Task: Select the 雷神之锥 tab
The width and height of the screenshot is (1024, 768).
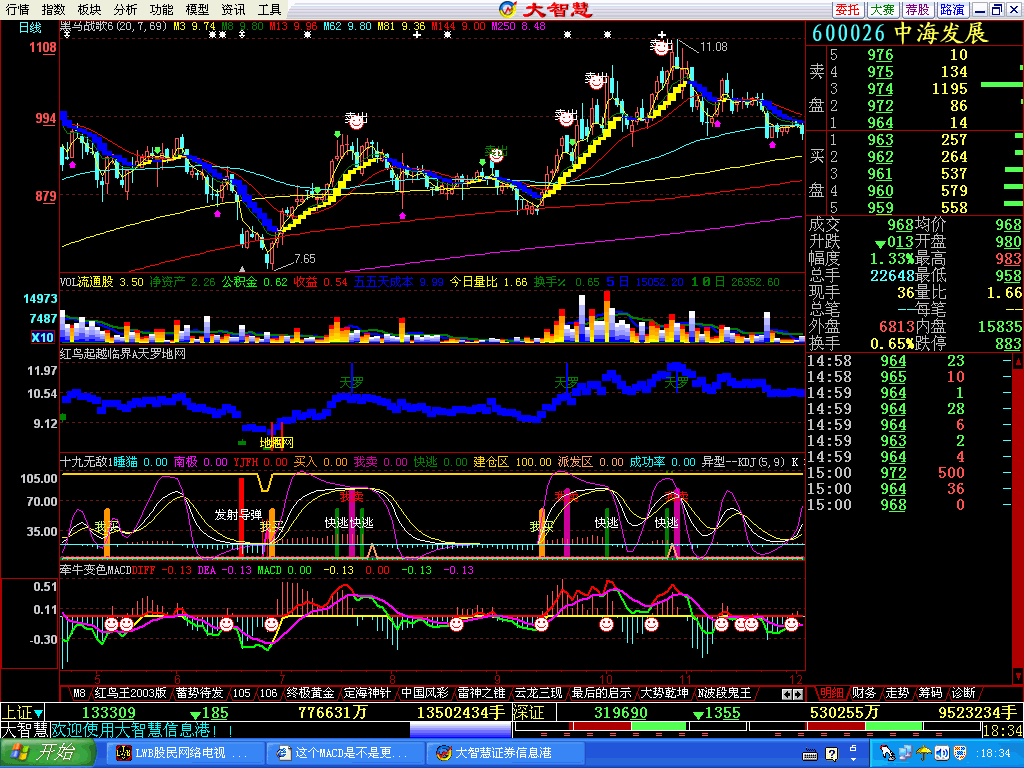Action: (481, 693)
